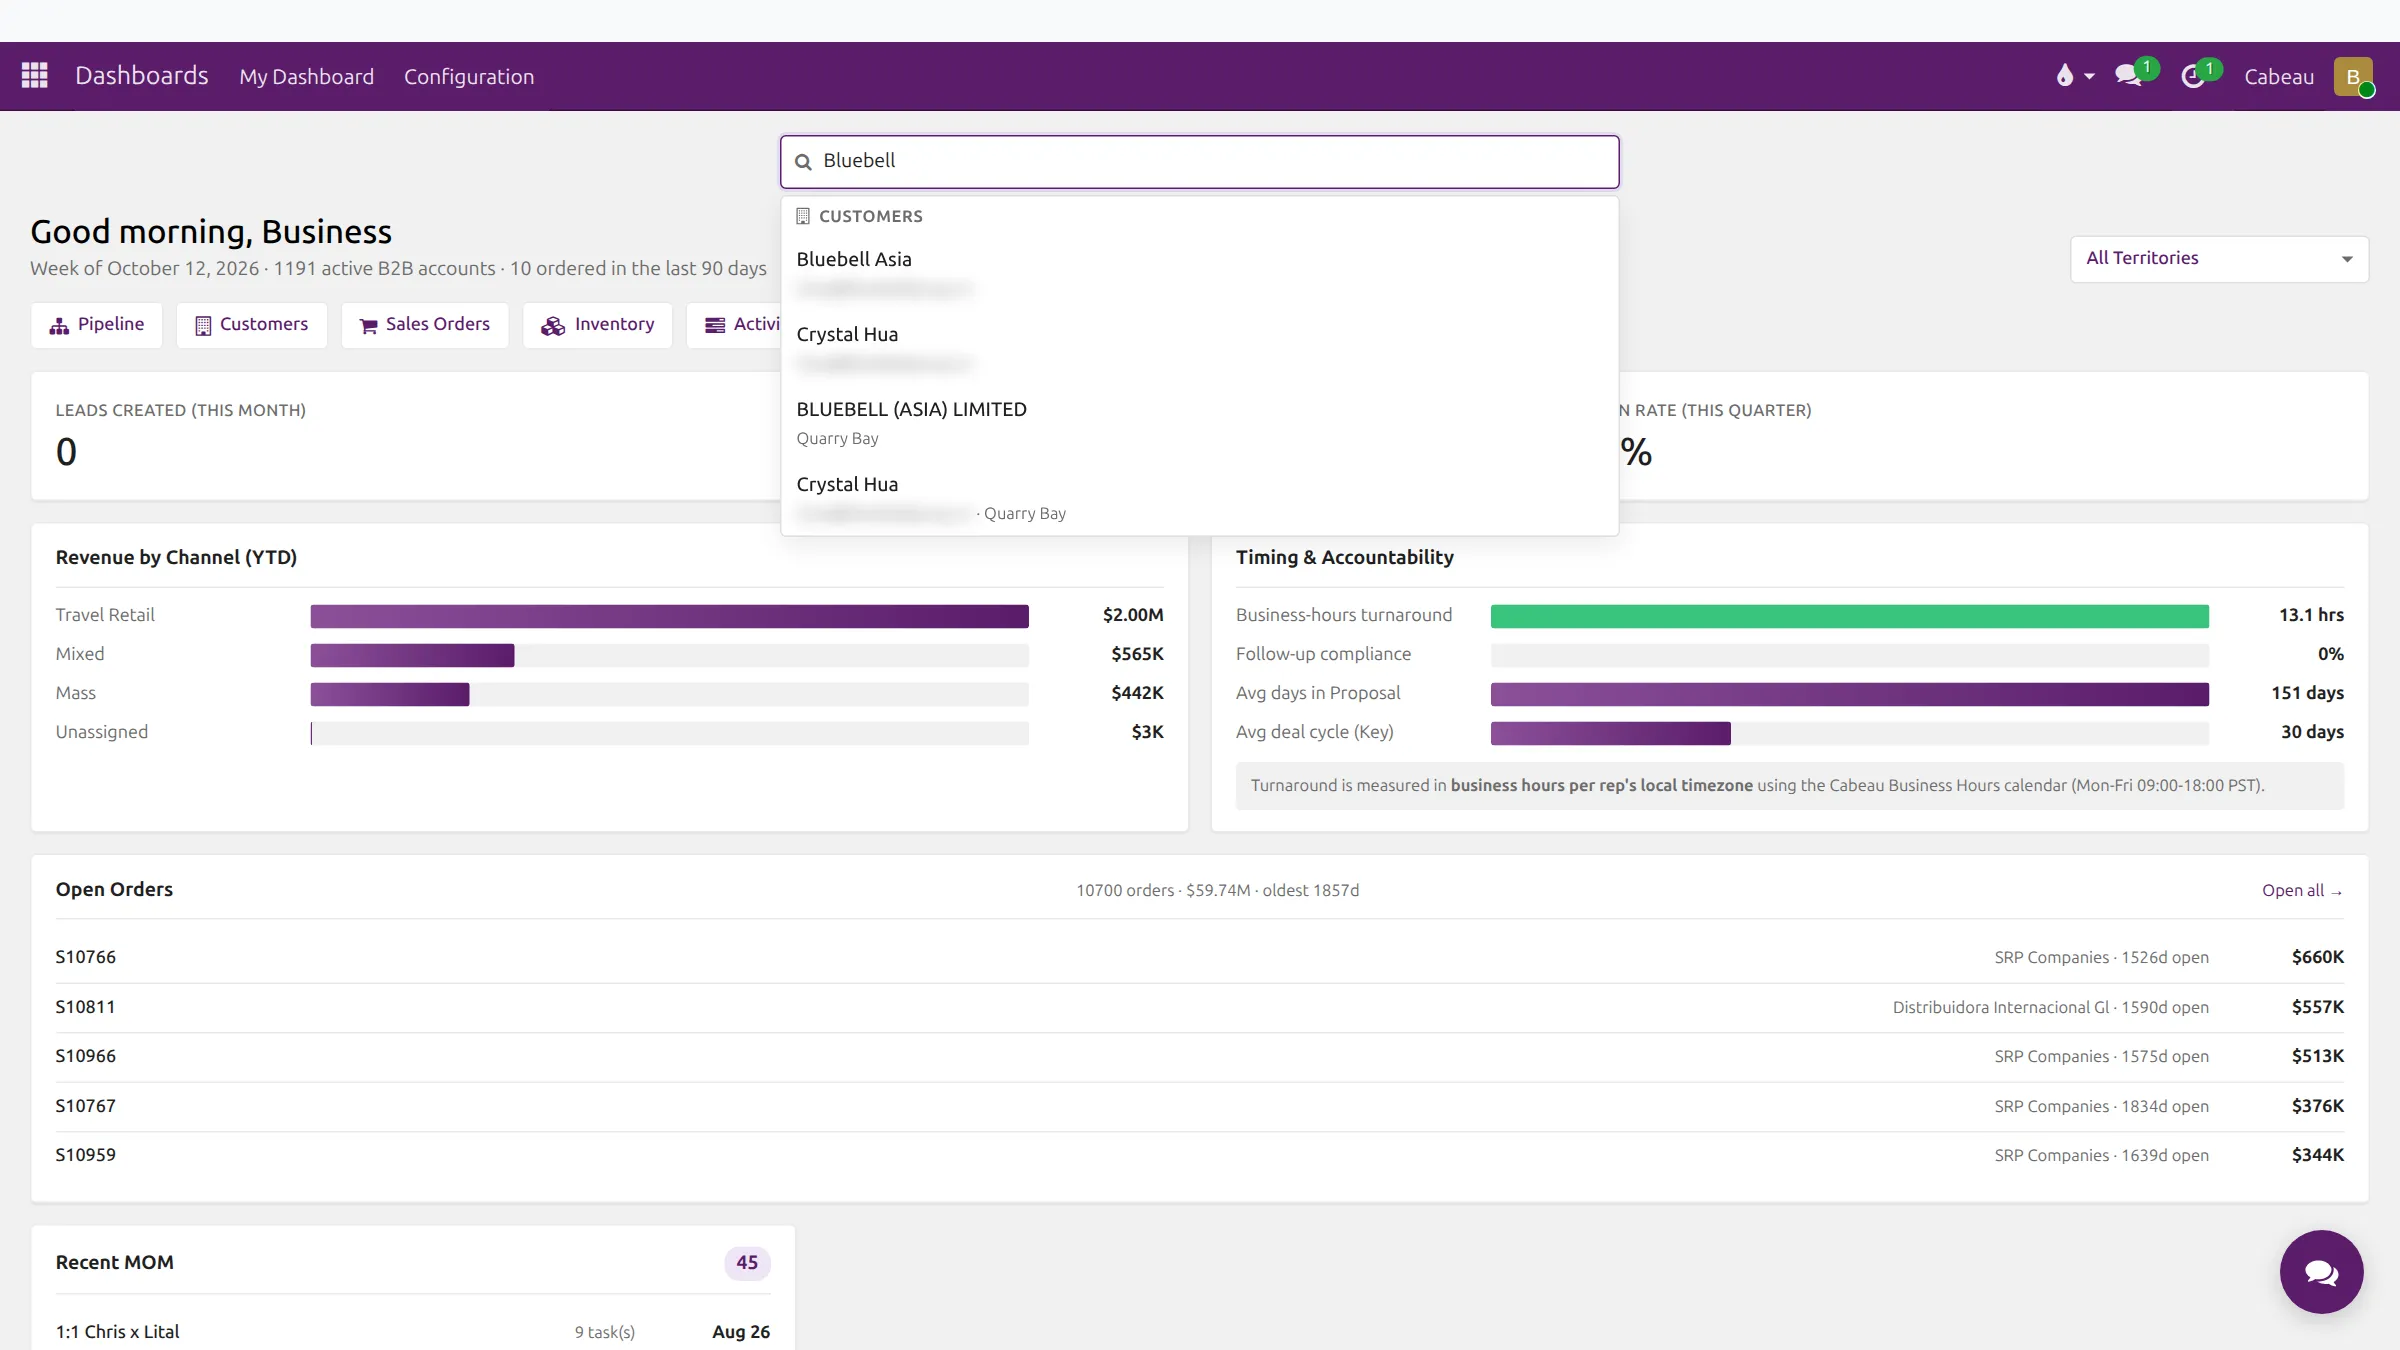Open the conversations chat icon
Screen dimensions: 2400x1350
click(2128, 76)
